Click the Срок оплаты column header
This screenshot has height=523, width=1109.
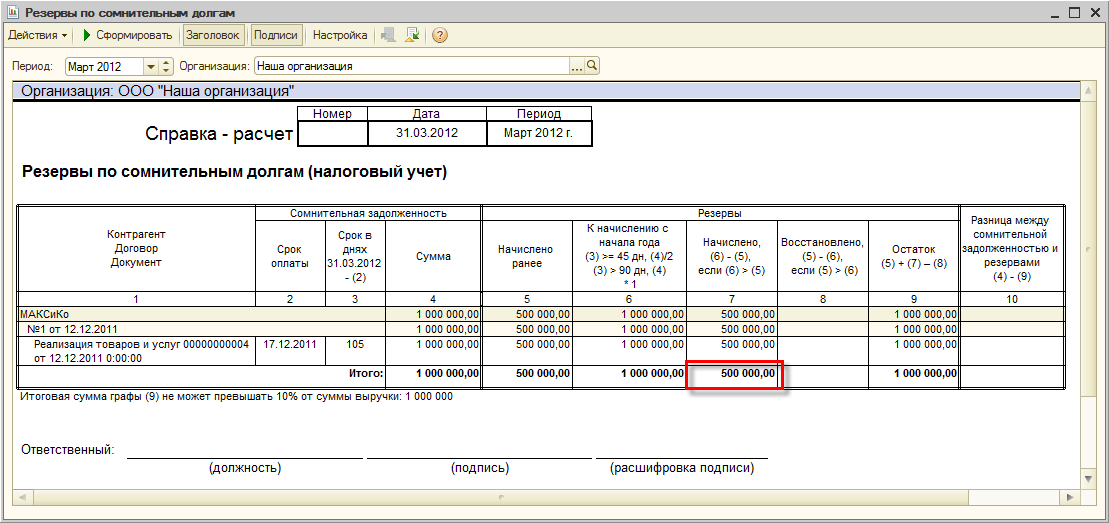(x=290, y=256)
